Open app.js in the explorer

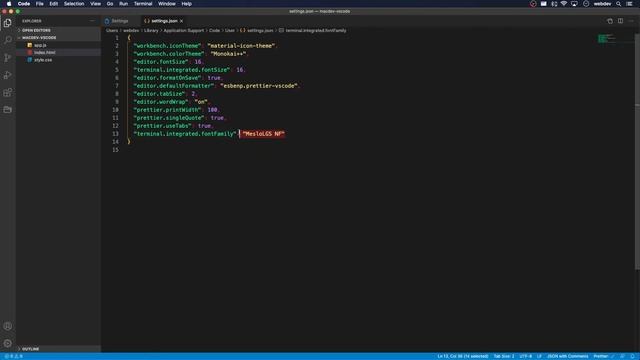pyautogui.click(x=40, y=45)
